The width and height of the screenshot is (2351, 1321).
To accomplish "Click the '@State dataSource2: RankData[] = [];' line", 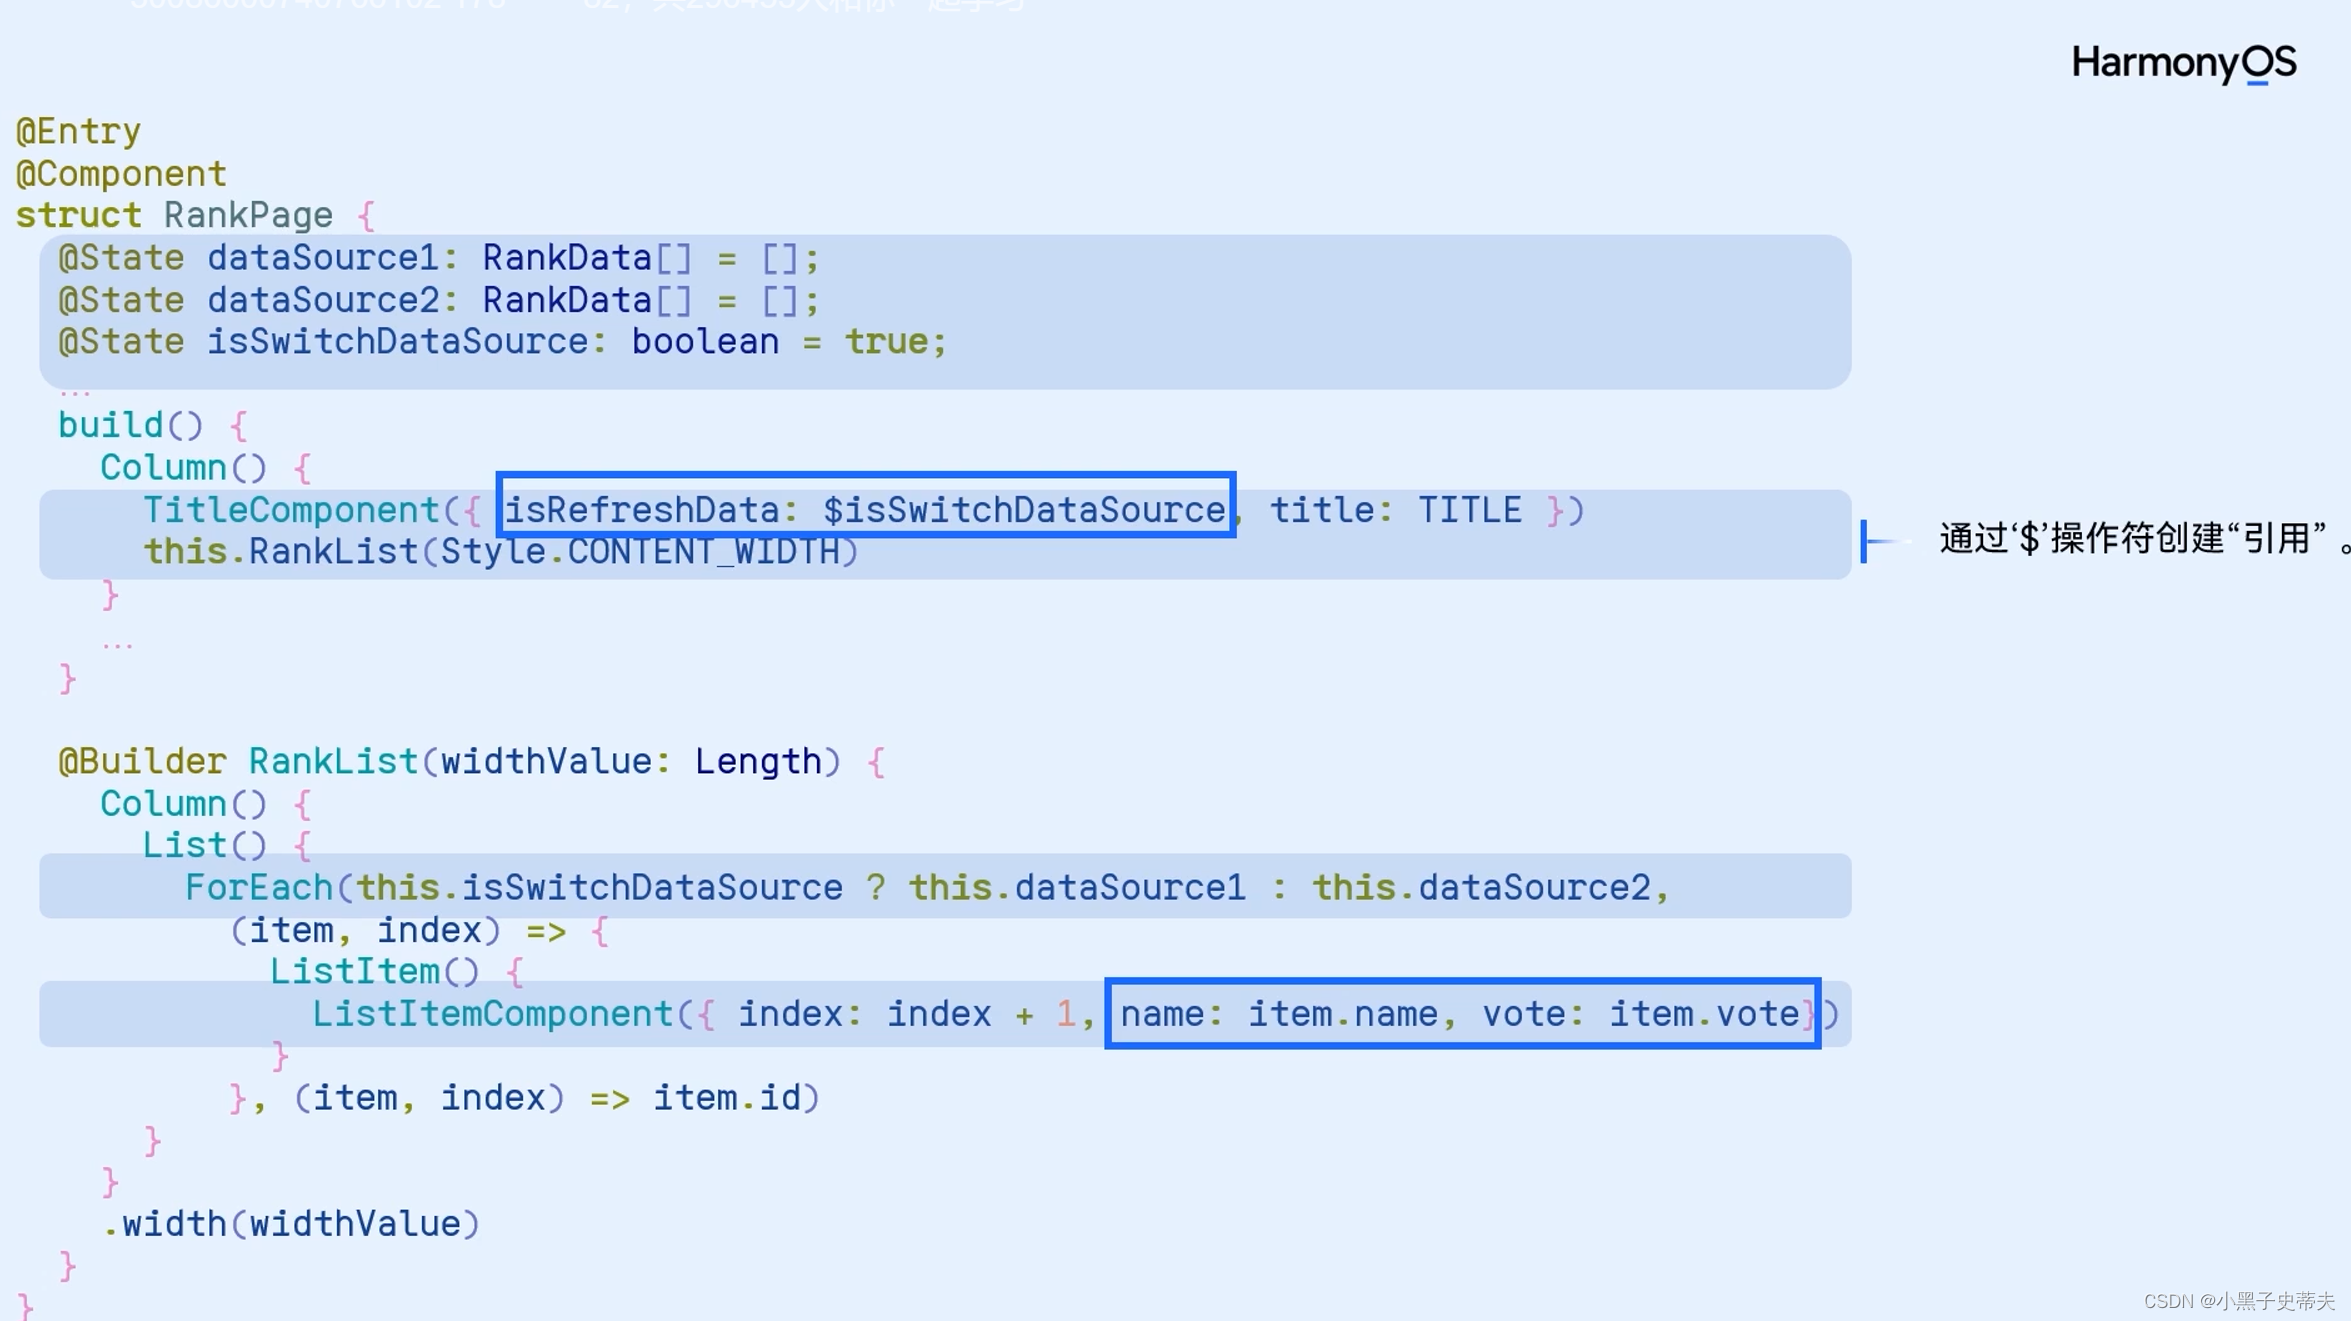I will tap(439, 300).
